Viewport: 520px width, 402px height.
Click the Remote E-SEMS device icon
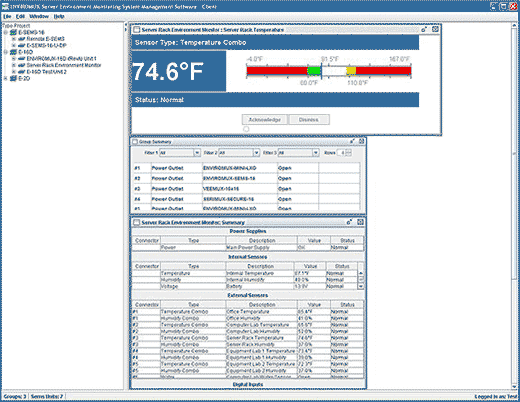point(22,39)
